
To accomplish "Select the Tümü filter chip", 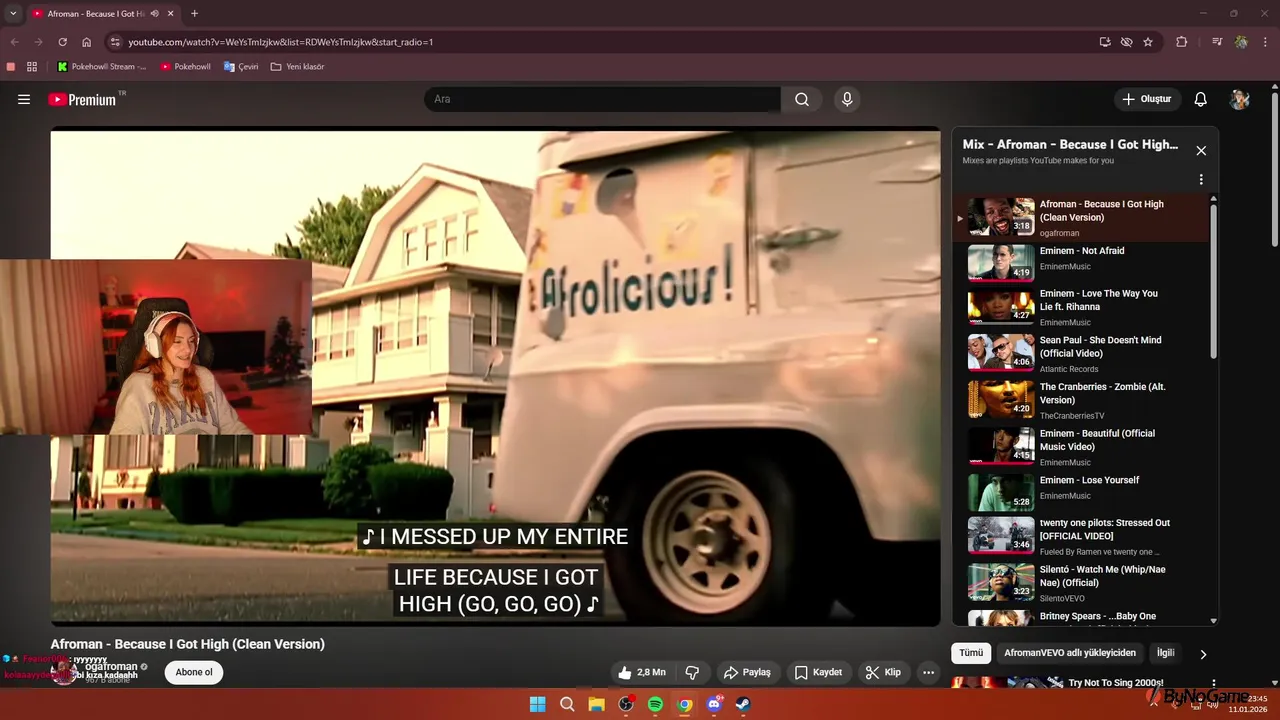I will point(971,653).
